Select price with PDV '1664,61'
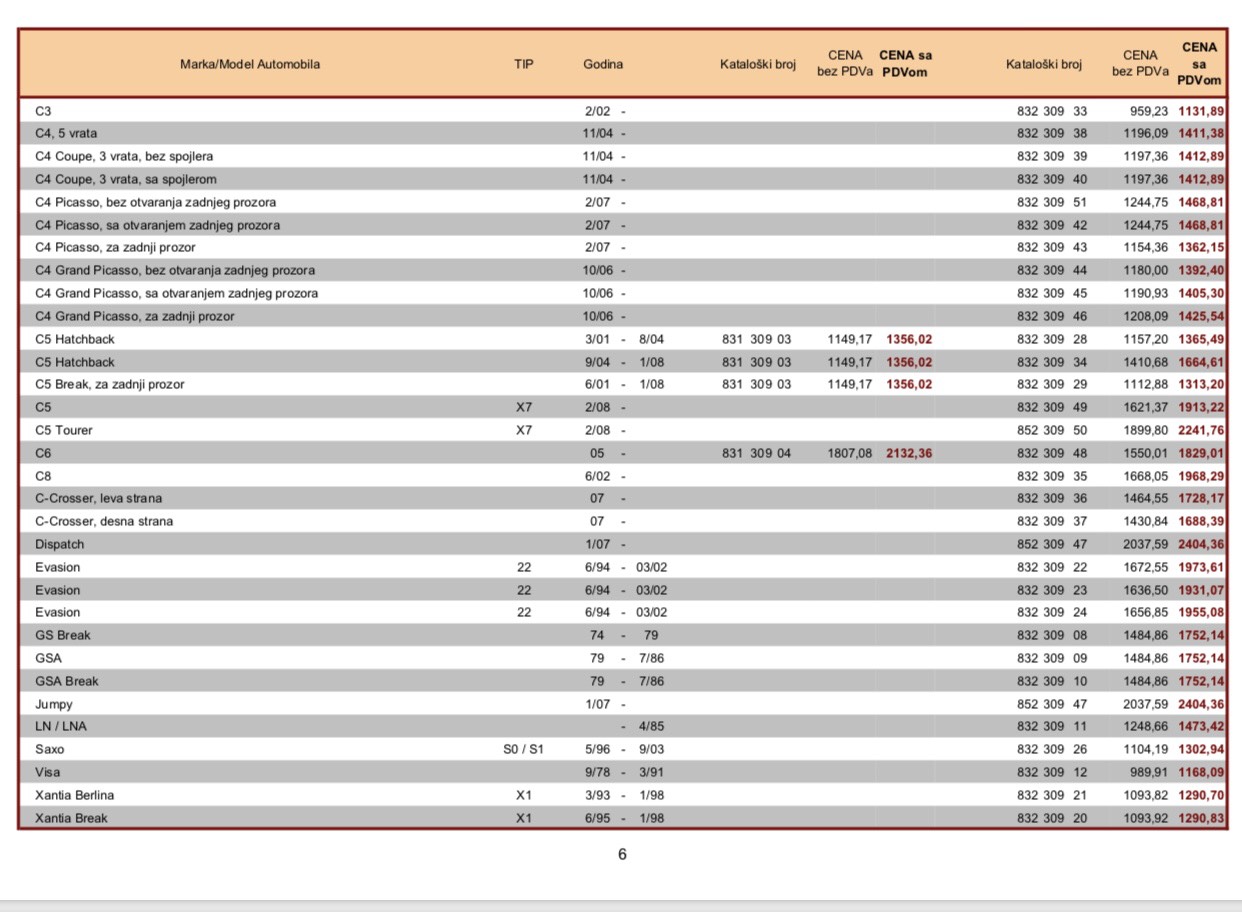1242x912 pixels. pos(1202,362)
